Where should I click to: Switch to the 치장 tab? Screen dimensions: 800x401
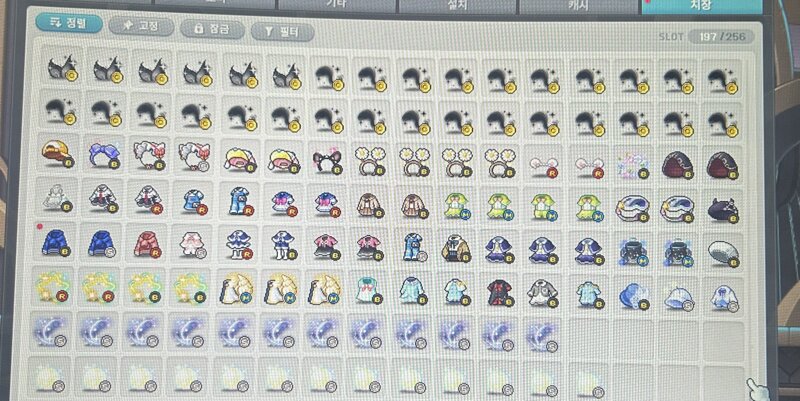pyautogui.click(x=701, y=6)
